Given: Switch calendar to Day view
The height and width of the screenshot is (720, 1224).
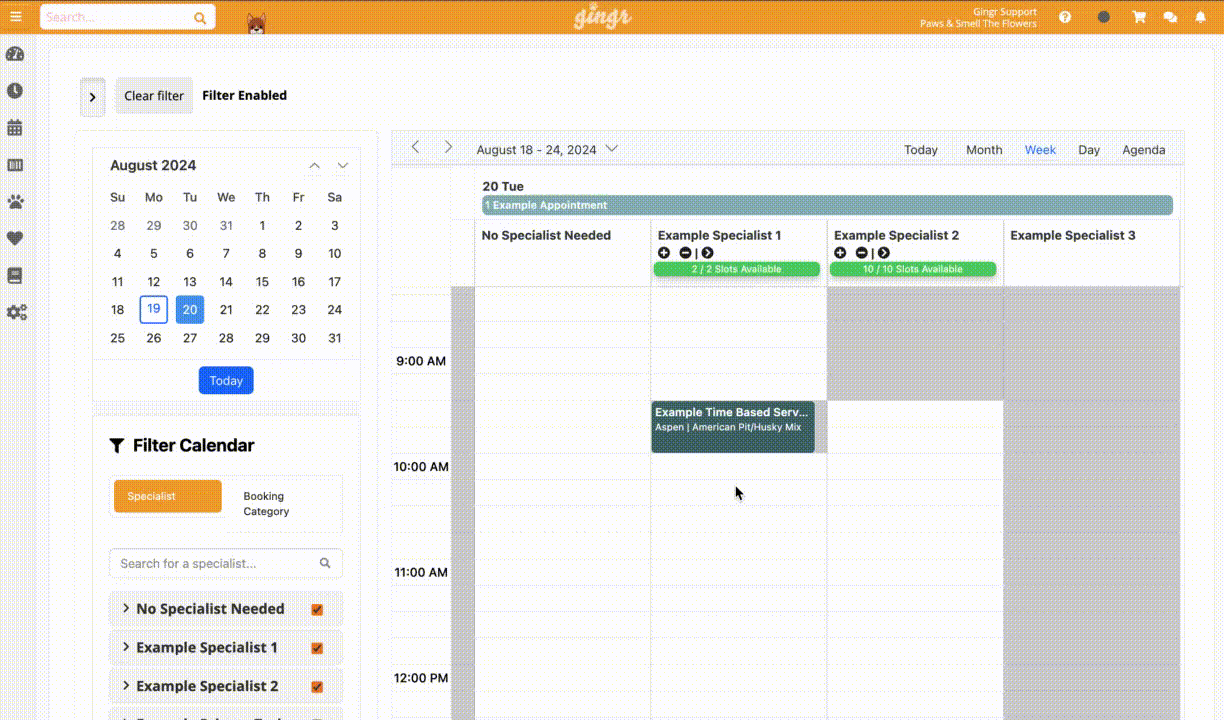Looking at the screenshot, I should 1089,150.
